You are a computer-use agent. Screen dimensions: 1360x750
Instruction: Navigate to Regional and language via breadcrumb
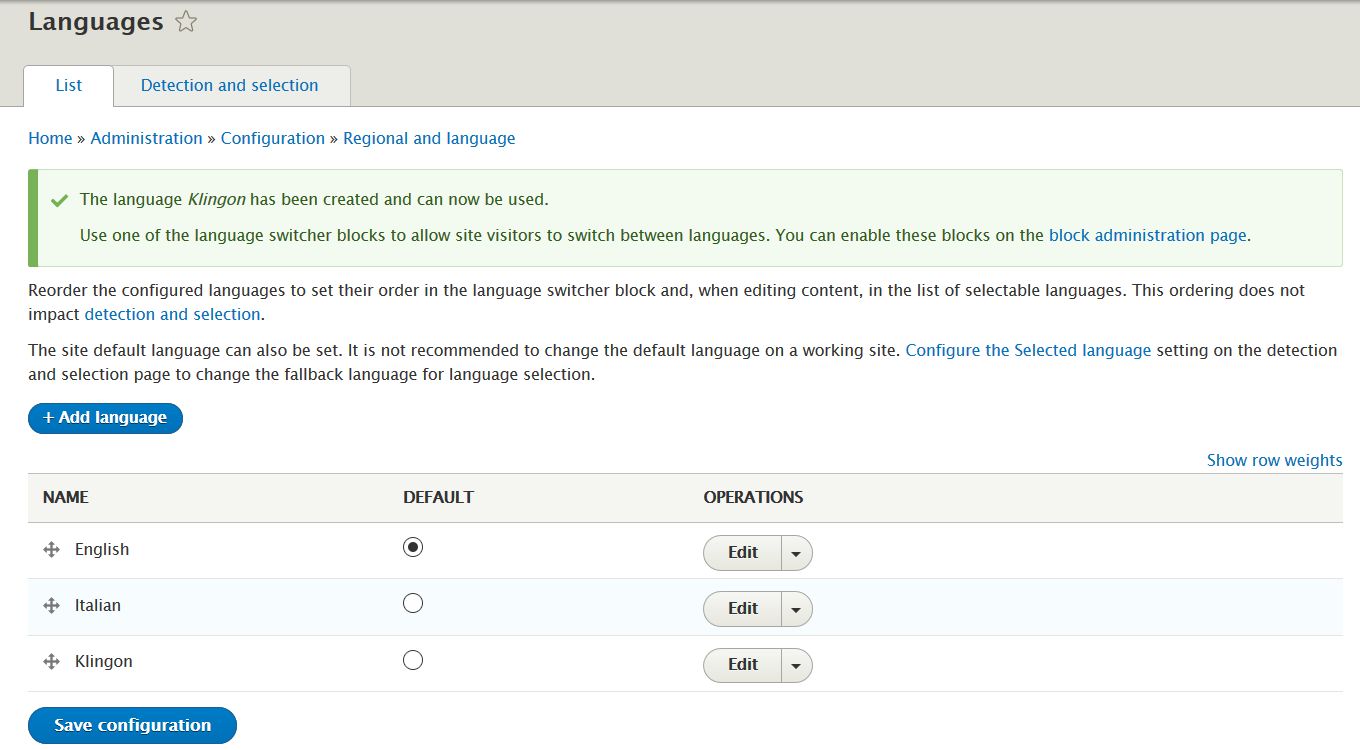[x=429, y=138]
